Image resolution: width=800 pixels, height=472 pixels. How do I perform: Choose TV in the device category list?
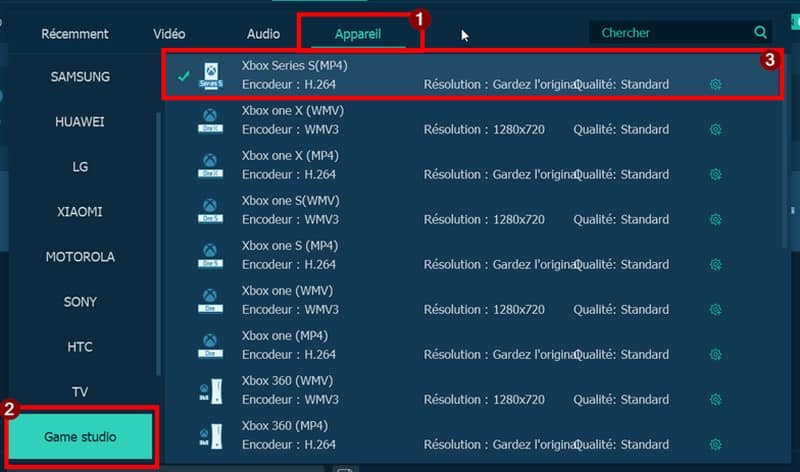coord(80,392)
